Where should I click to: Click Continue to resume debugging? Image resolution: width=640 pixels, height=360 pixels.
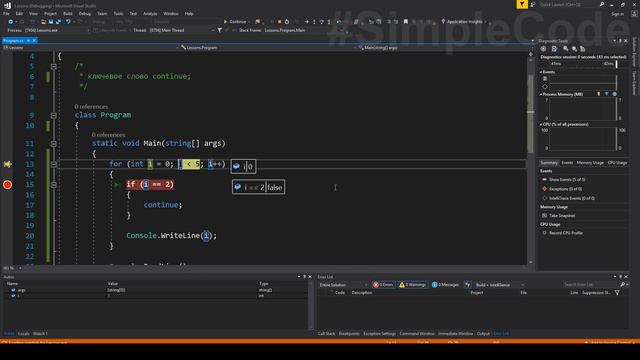click(x=235, y=22)
